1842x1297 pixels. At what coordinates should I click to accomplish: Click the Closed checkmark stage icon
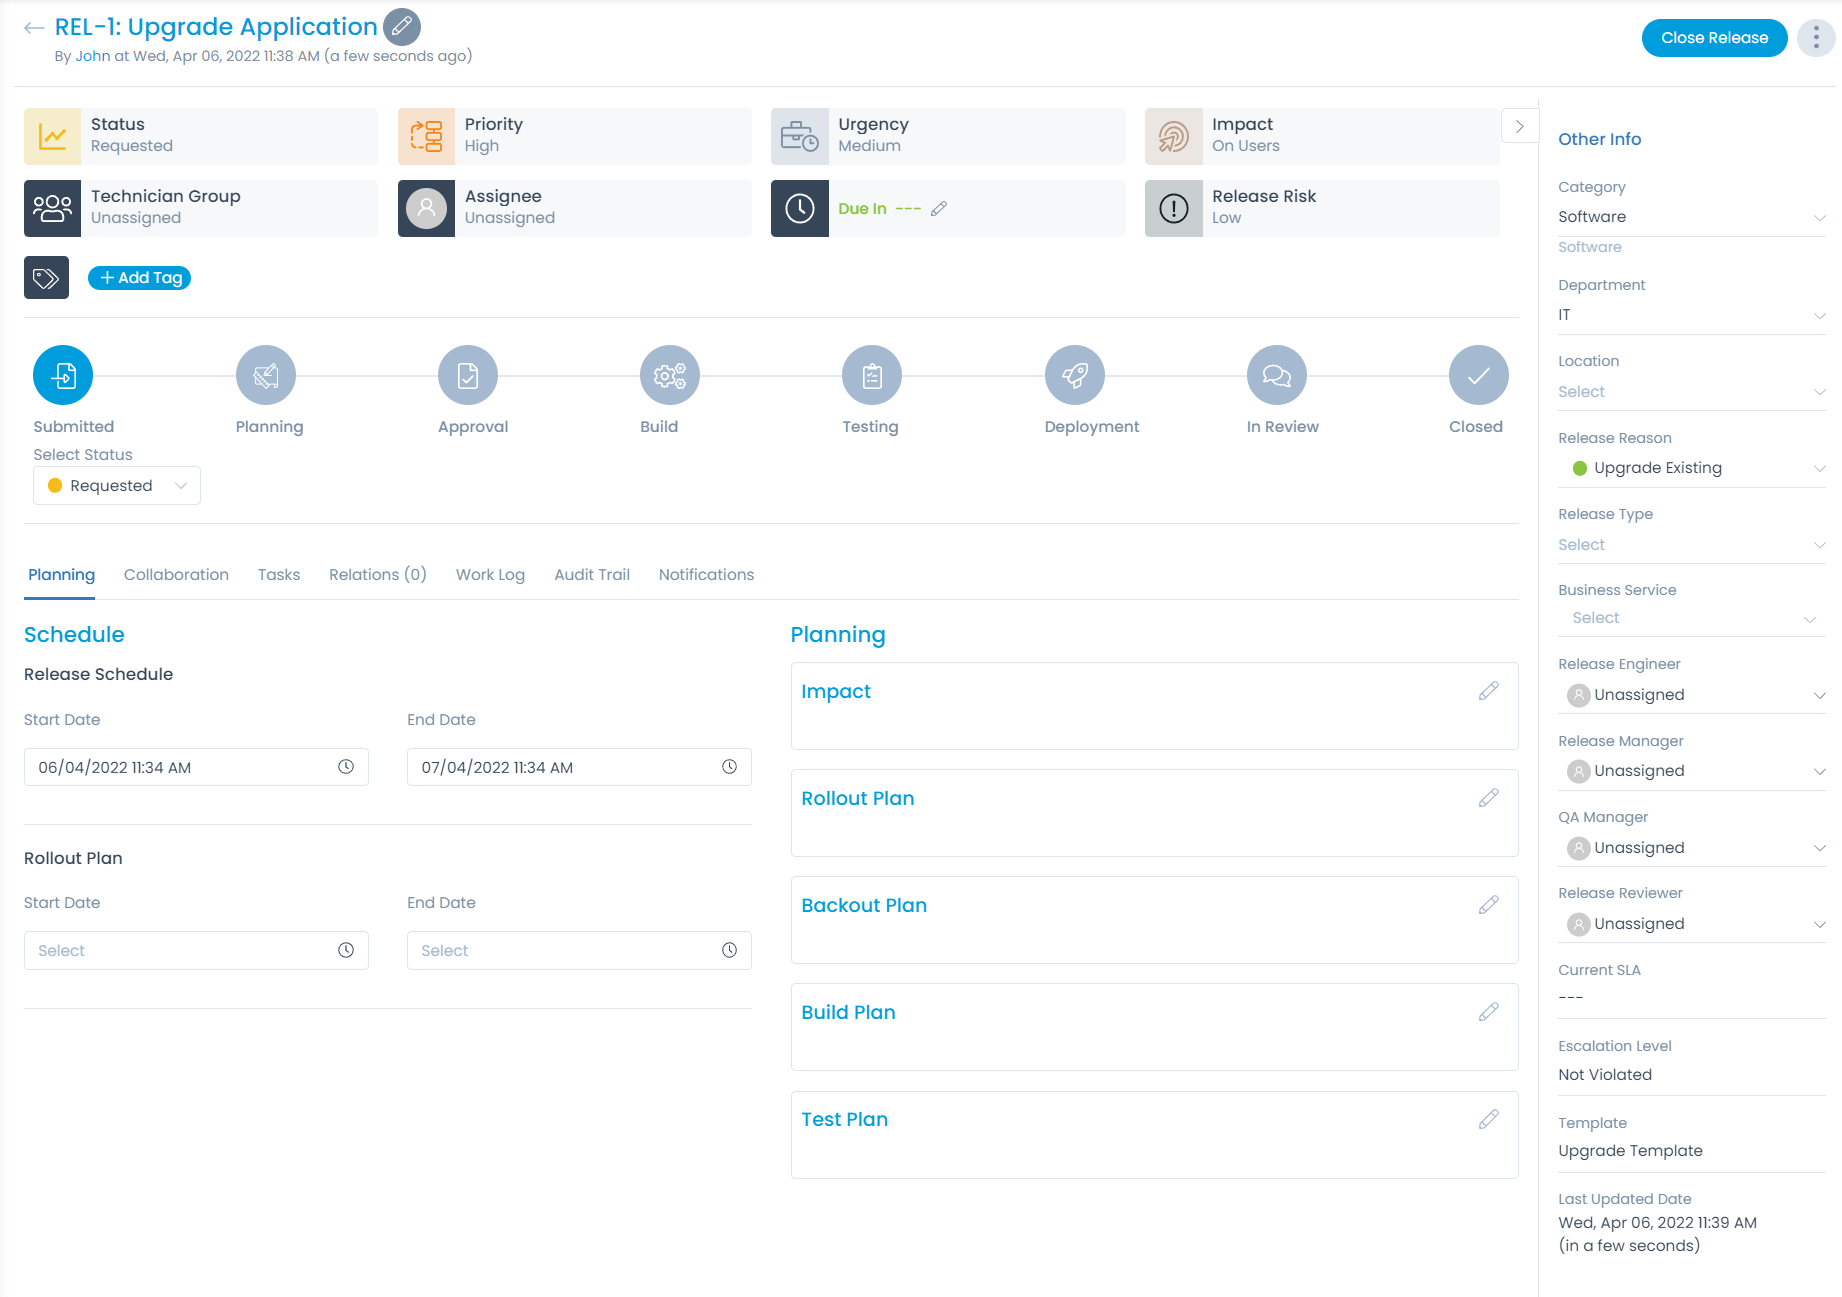coord(1478,375)
